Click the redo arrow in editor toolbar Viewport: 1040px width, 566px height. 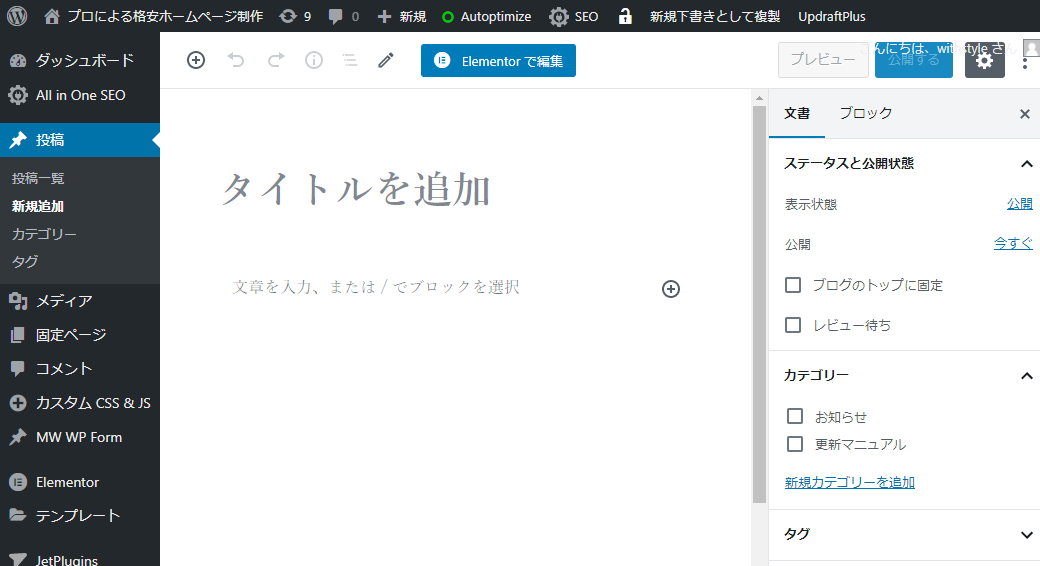pyautogui.click(x=275, y=60)
